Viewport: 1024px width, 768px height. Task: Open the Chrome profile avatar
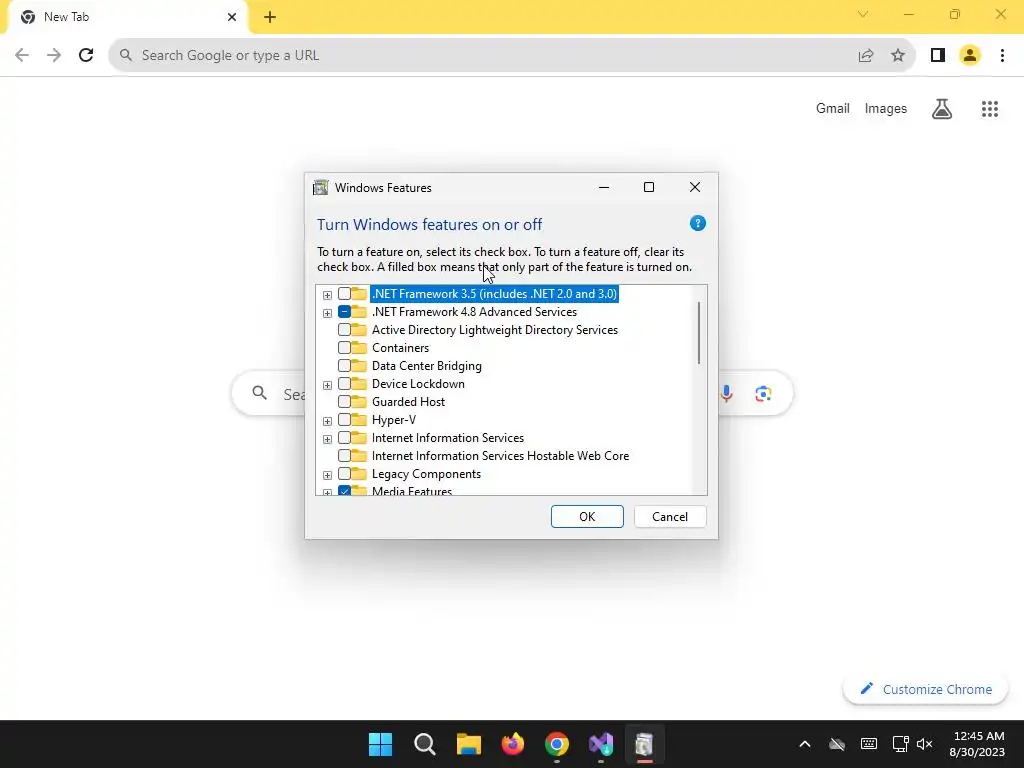(970, 56)
